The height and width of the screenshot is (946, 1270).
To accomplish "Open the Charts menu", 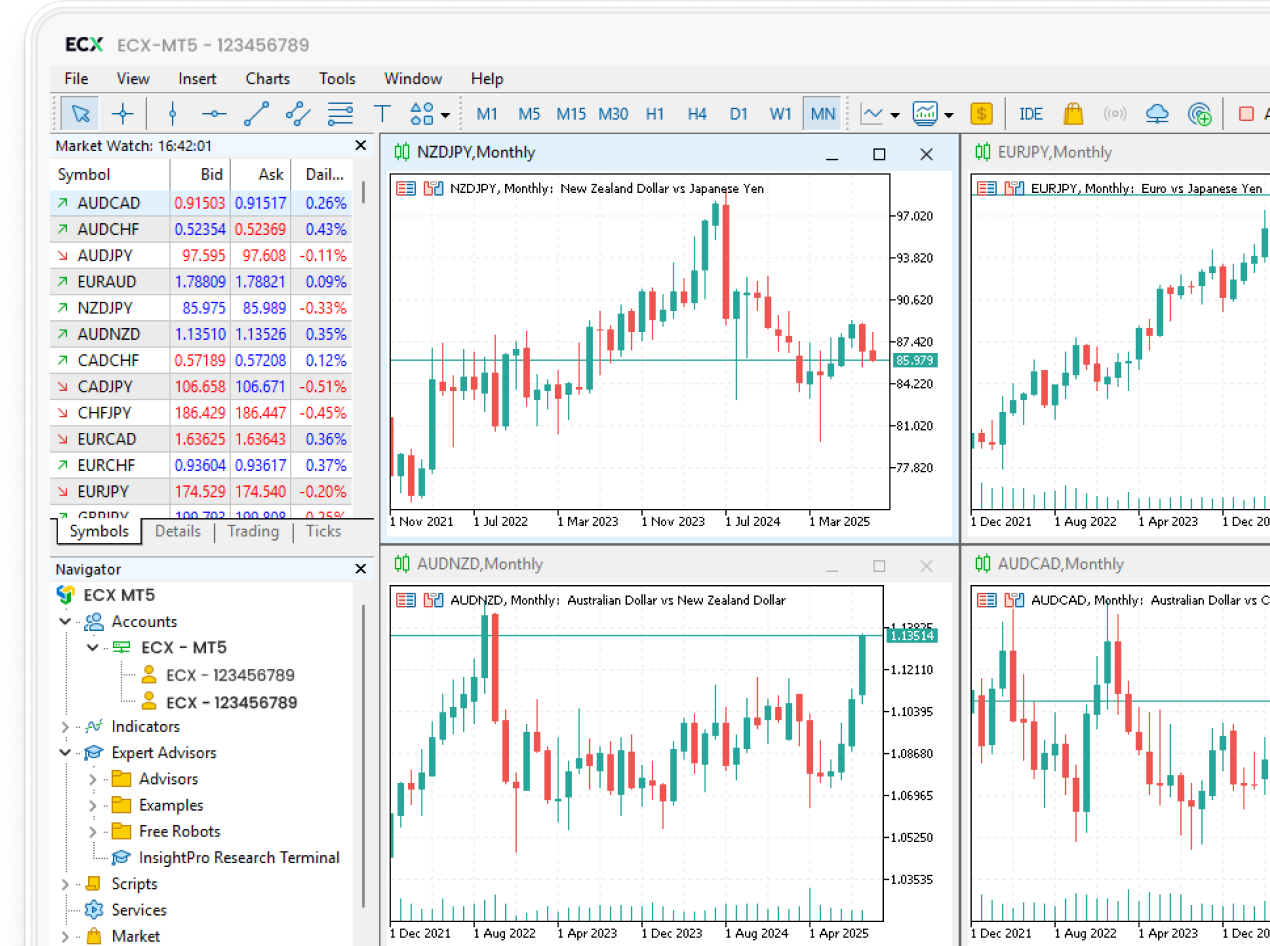I will coord(267,79).
